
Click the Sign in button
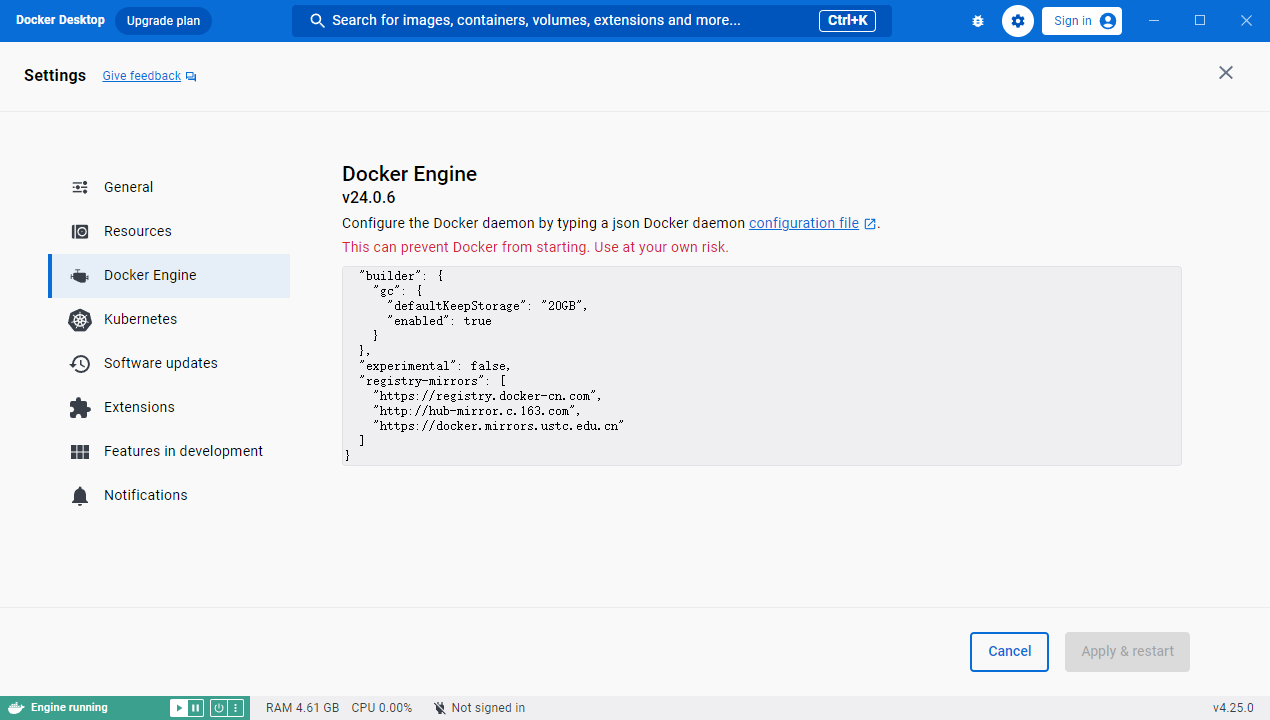click(x=1082, y=21)
